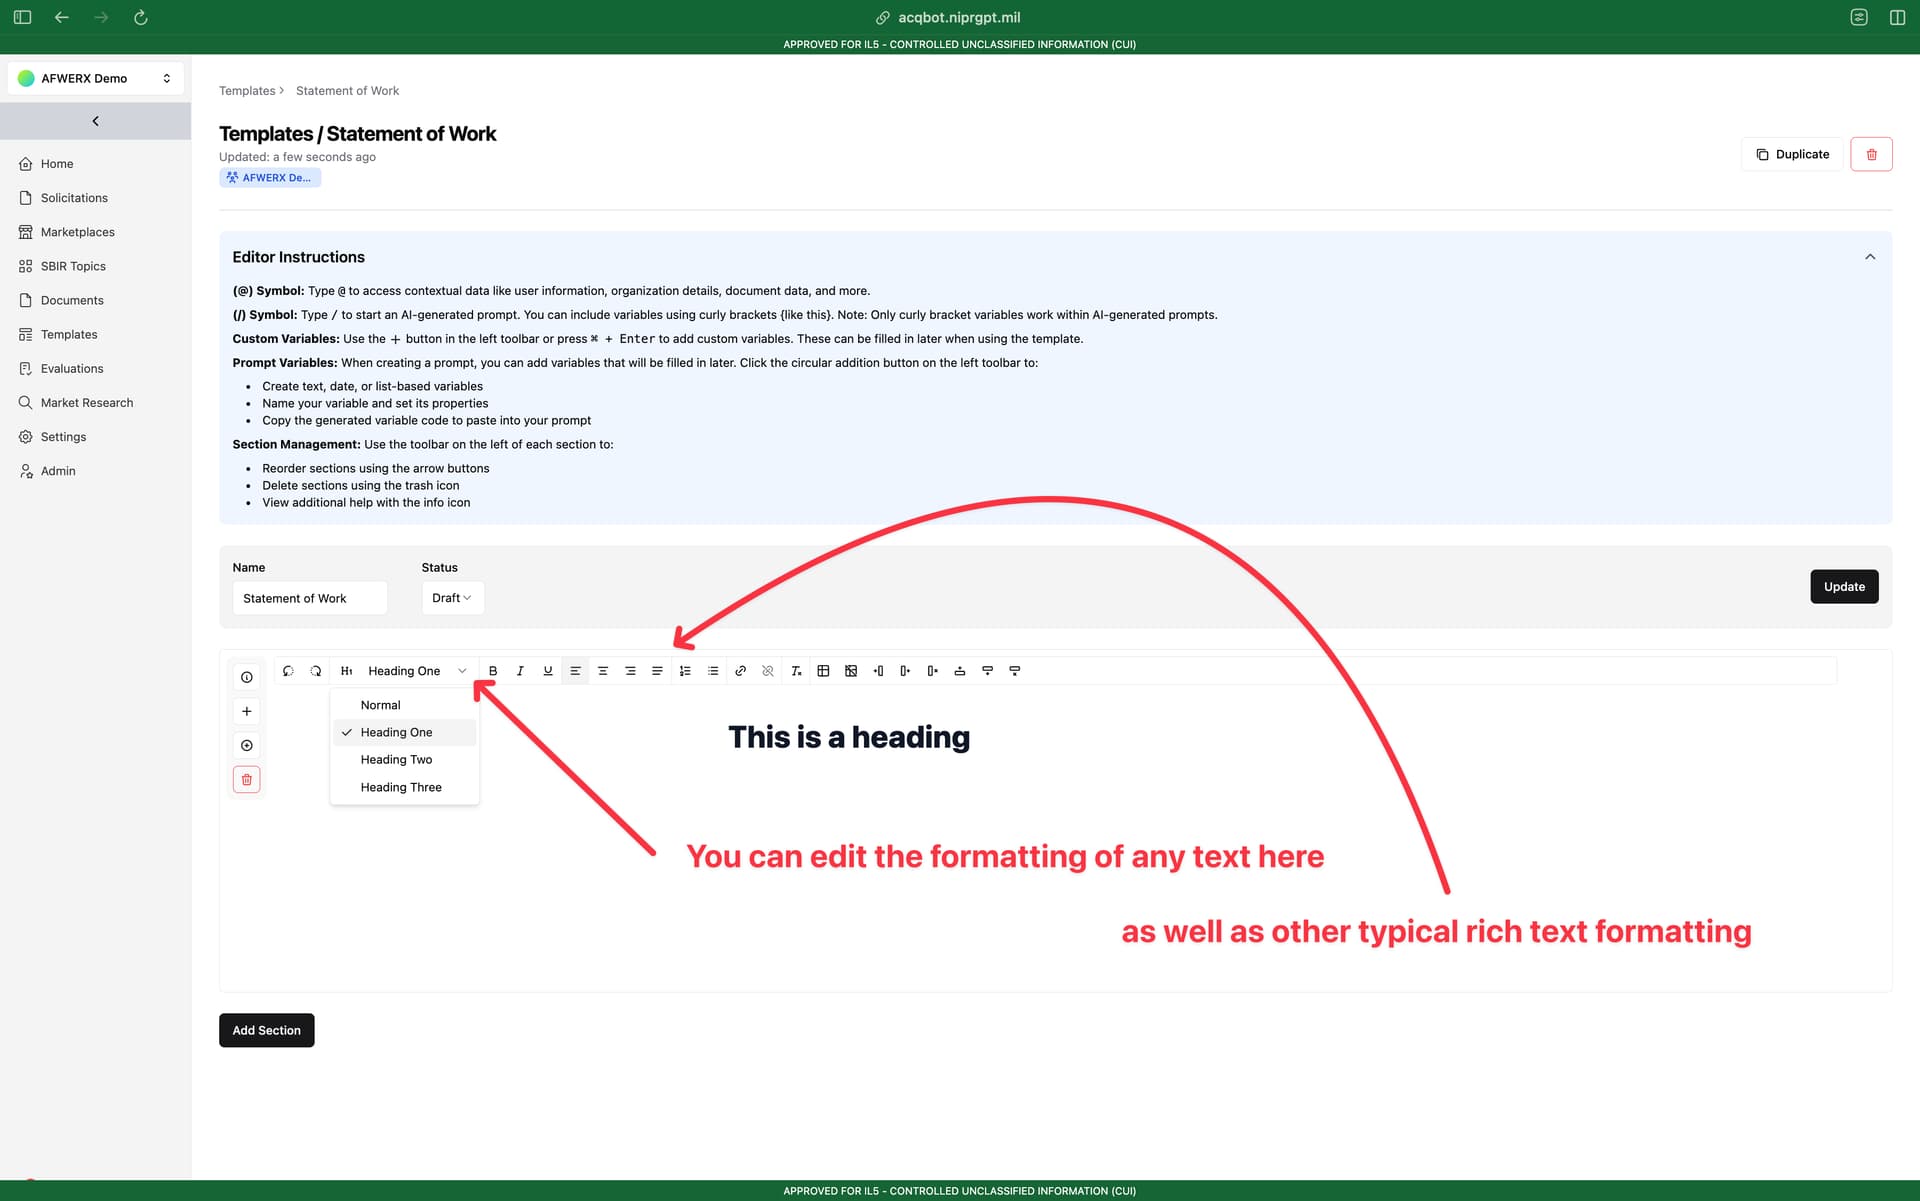
Task: Click the redo icon in editor toolbar
Action: coord(316,671)
